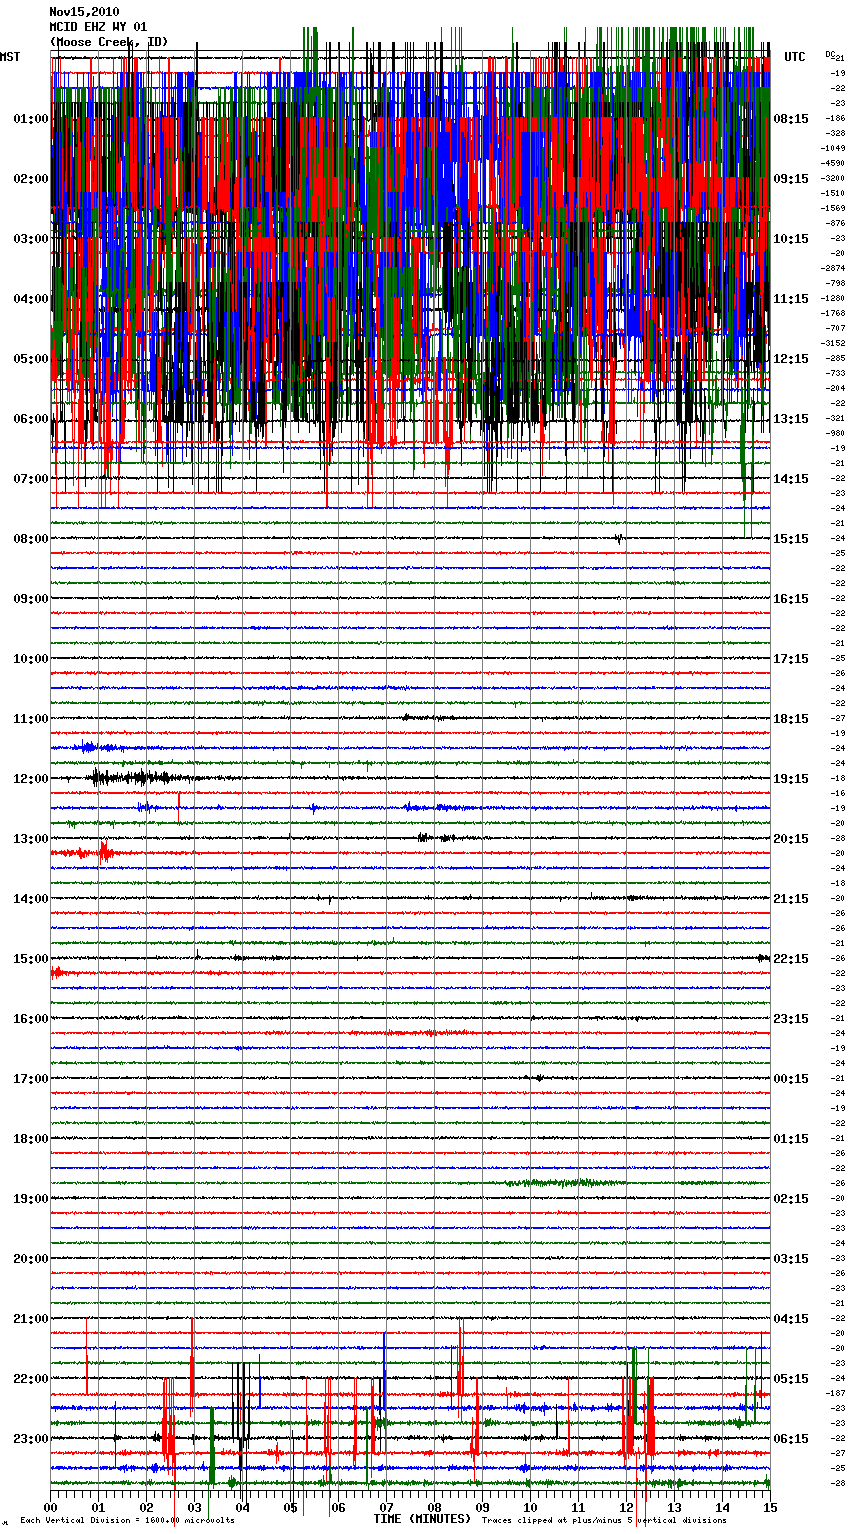Click the DC offset value "-1768"
Image resolution: width=850 pixels, height=1534 pixels.
point(833,313)
